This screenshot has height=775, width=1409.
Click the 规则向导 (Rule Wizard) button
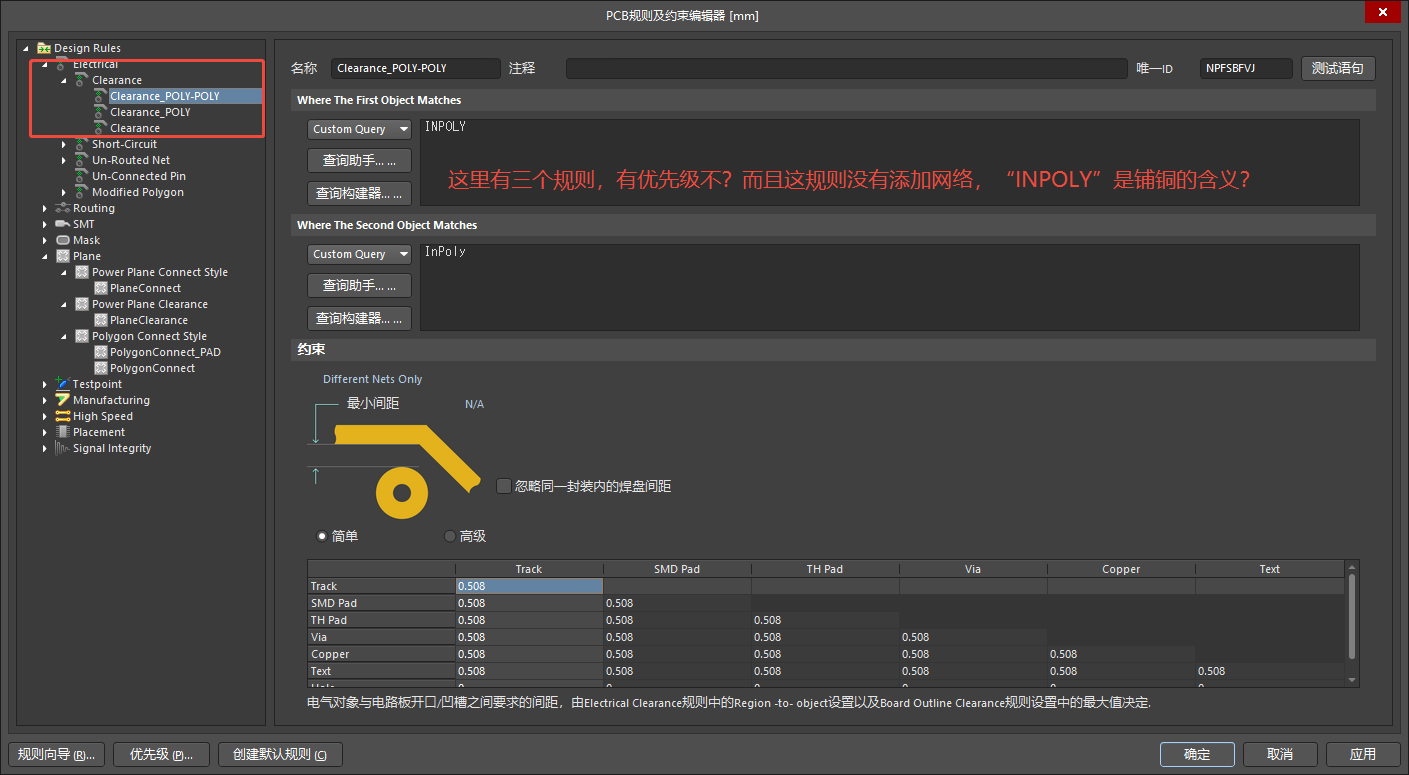[56, 754]
